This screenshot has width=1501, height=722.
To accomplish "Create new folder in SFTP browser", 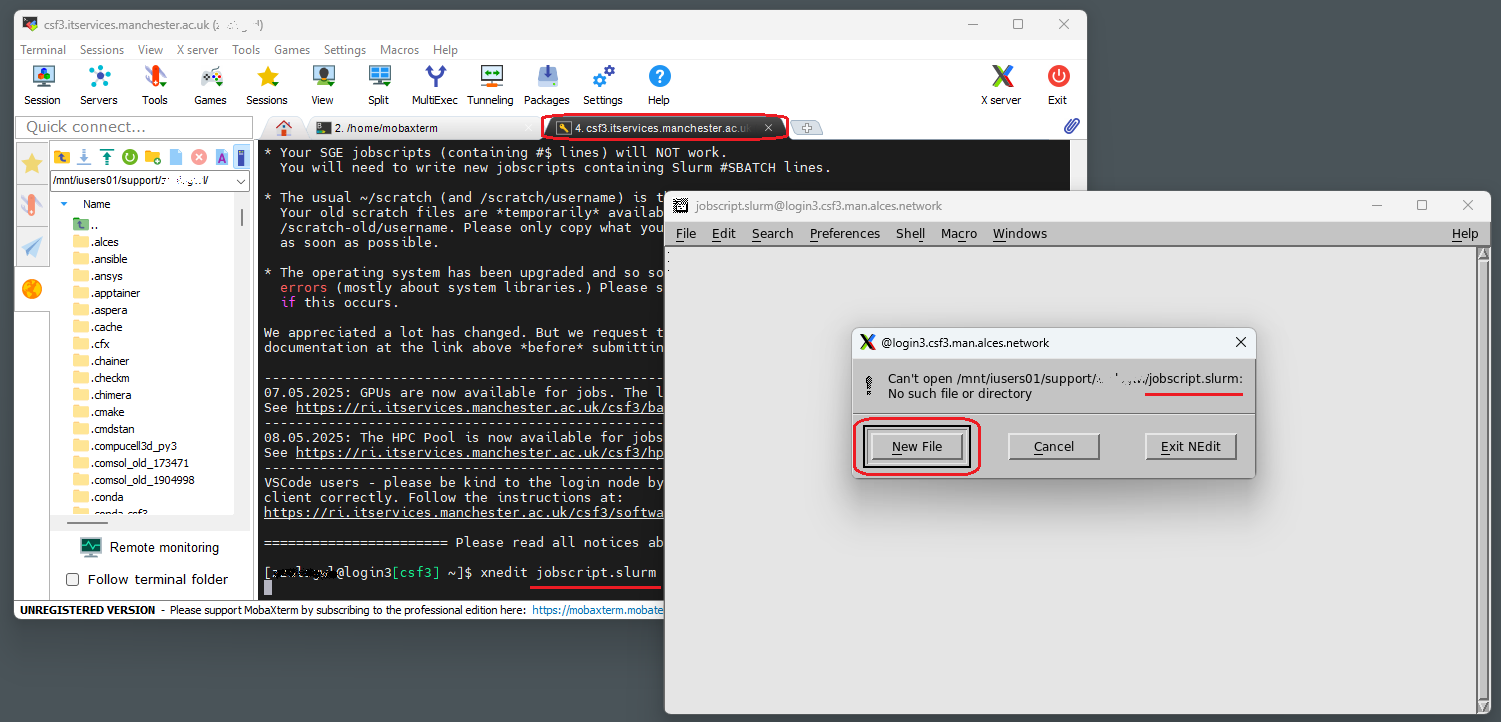I will [153, 157].
